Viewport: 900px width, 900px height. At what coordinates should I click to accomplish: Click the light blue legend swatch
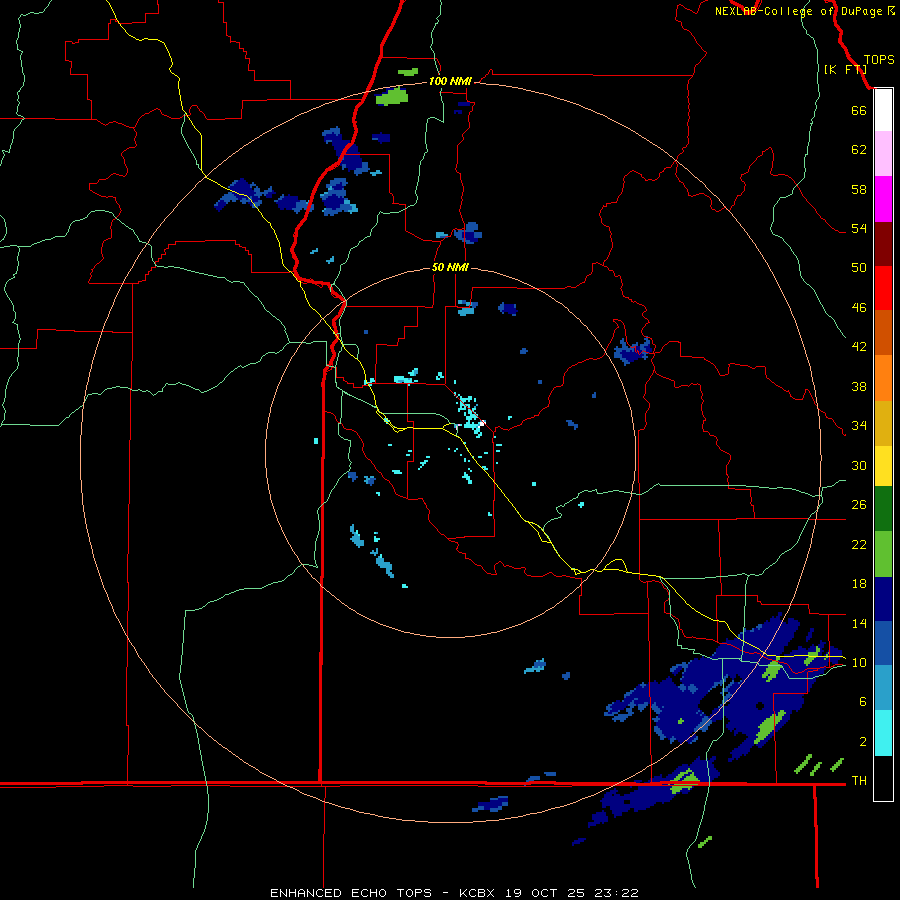[883, 688]
